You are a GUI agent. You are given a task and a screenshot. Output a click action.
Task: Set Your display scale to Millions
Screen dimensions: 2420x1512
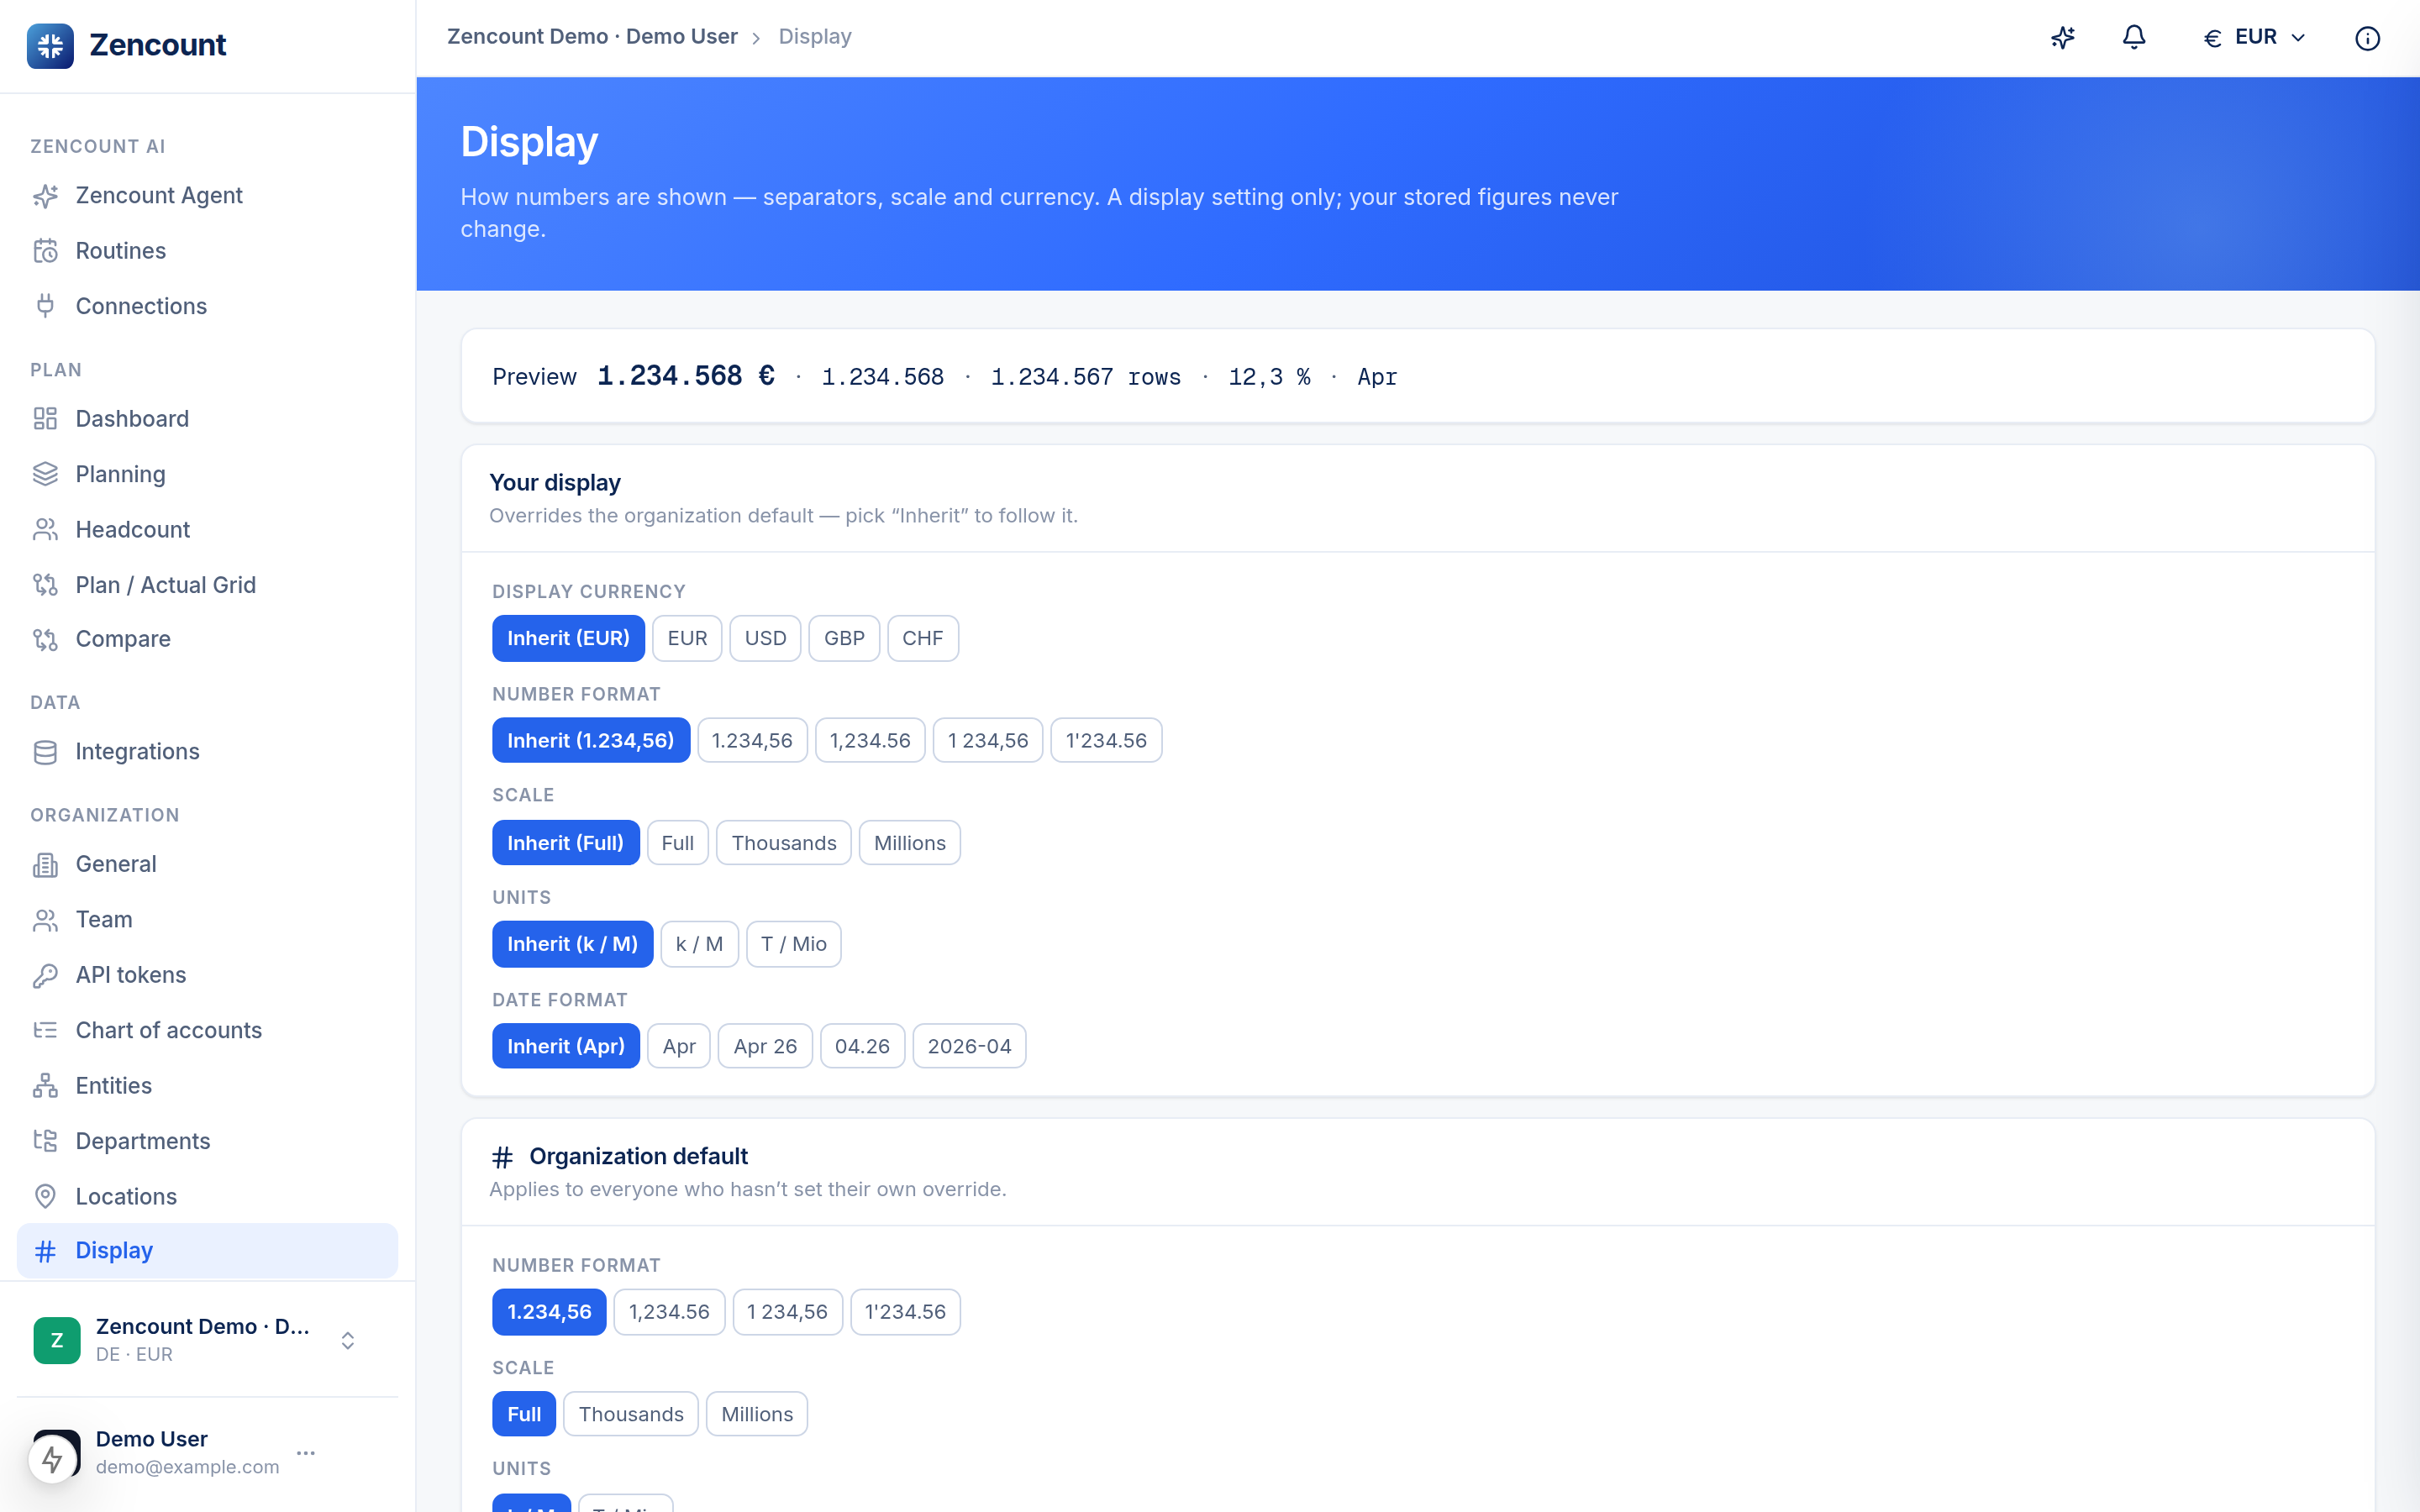(909, 843)
